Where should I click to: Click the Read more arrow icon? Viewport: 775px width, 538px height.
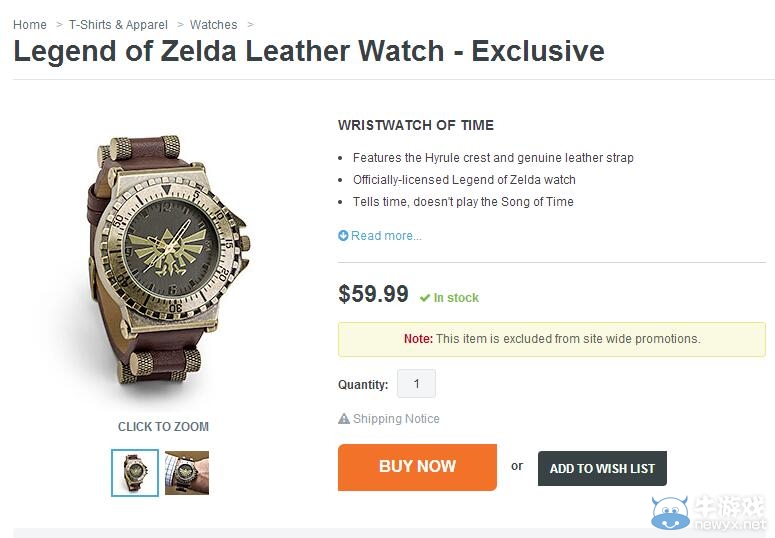[x=343, y=235]
